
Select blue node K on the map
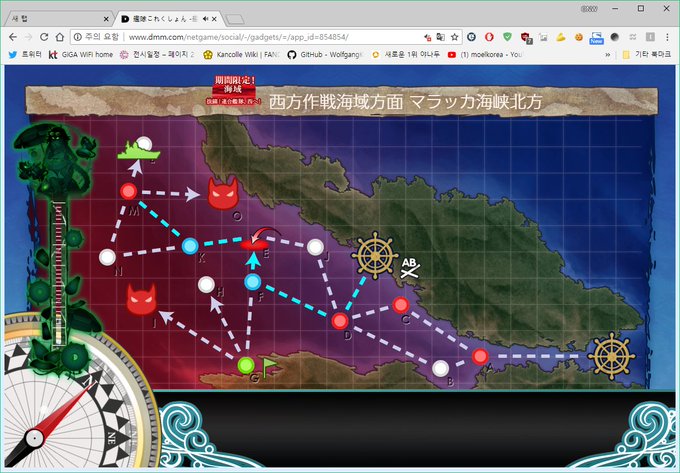[190, 246]
